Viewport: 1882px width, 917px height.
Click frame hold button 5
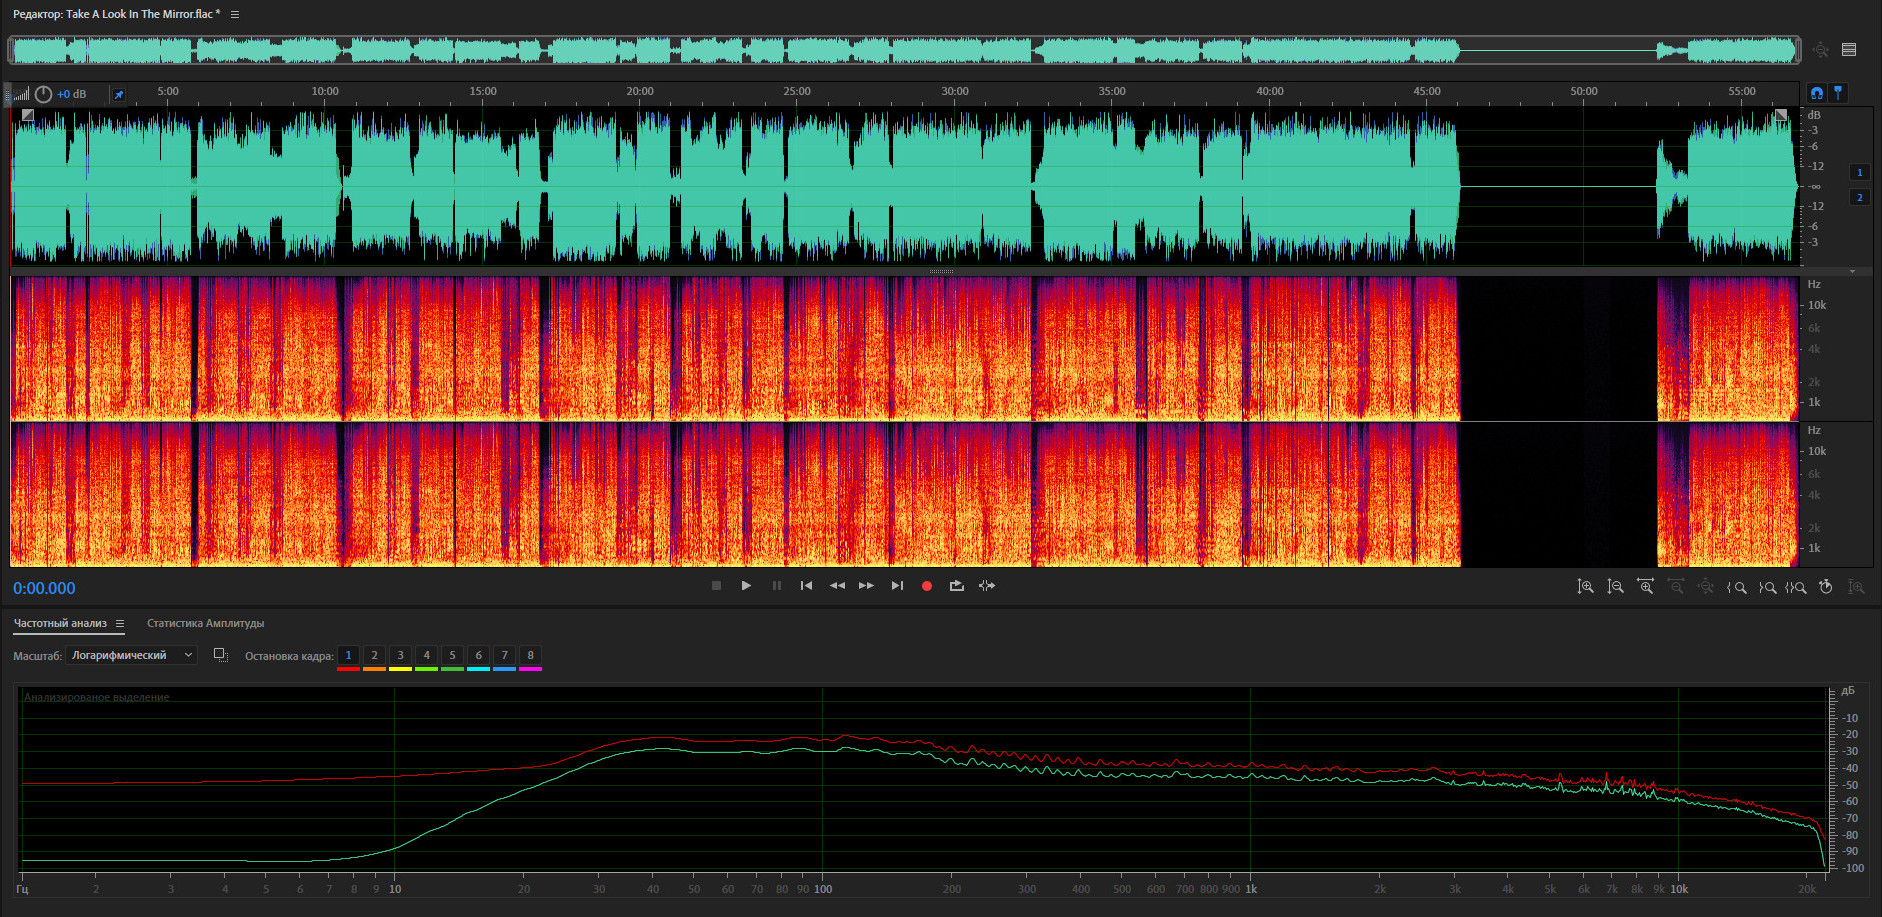click(x=452, y=656)
